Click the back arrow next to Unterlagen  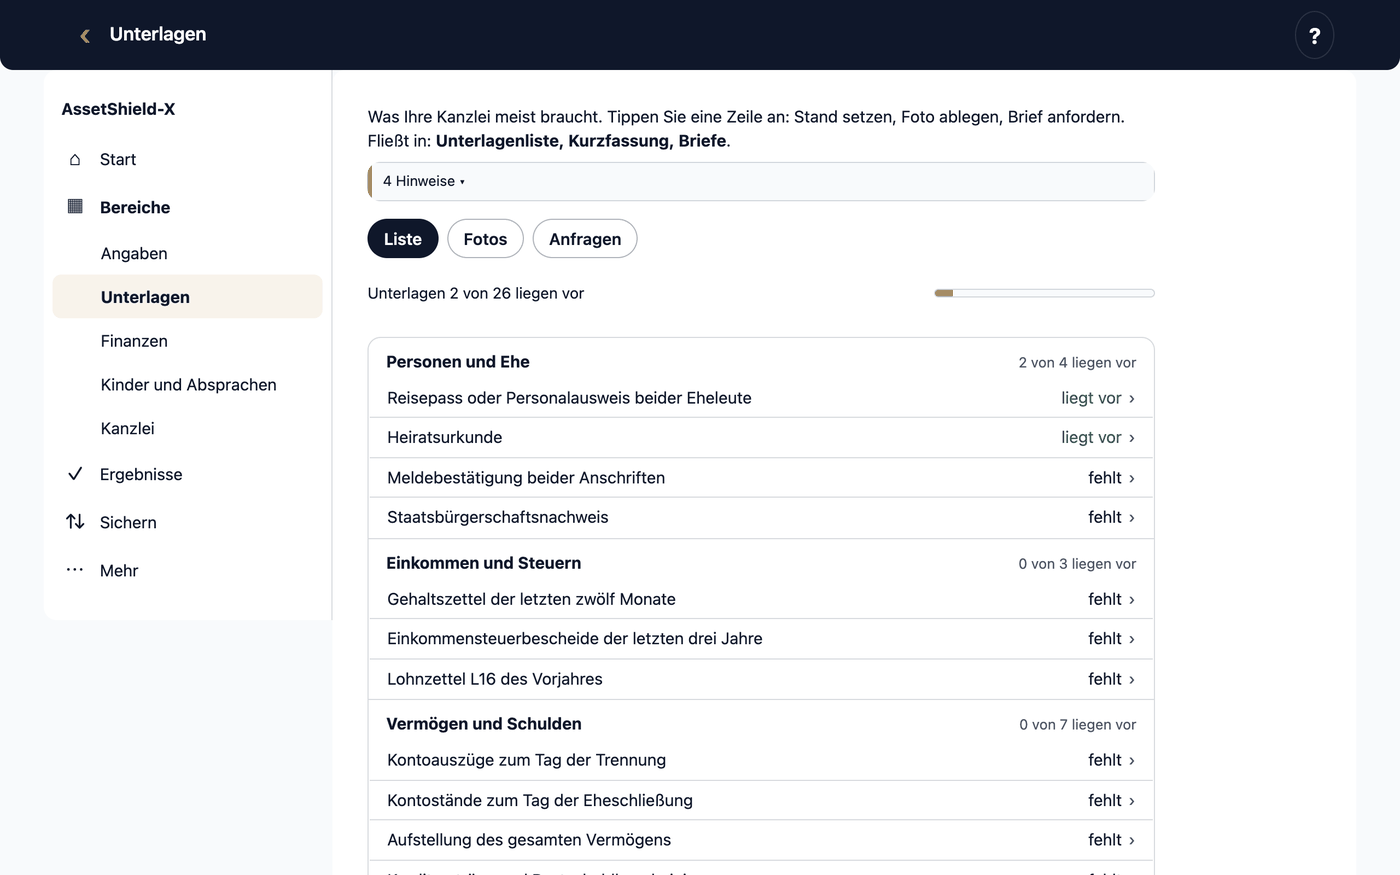pyautogui.click(x=85, y=35)
